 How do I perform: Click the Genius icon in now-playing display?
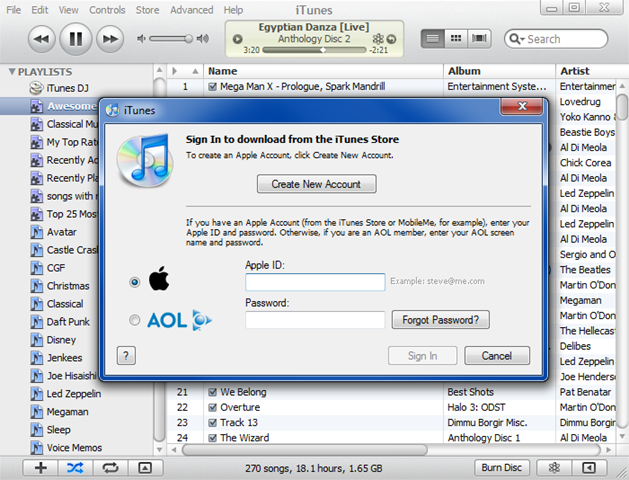(x=377, y=39)
